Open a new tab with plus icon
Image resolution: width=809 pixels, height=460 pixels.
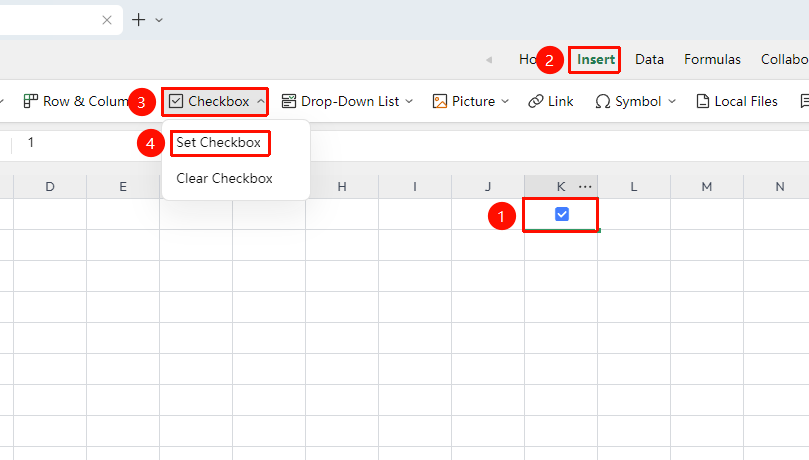click(138, 20)
